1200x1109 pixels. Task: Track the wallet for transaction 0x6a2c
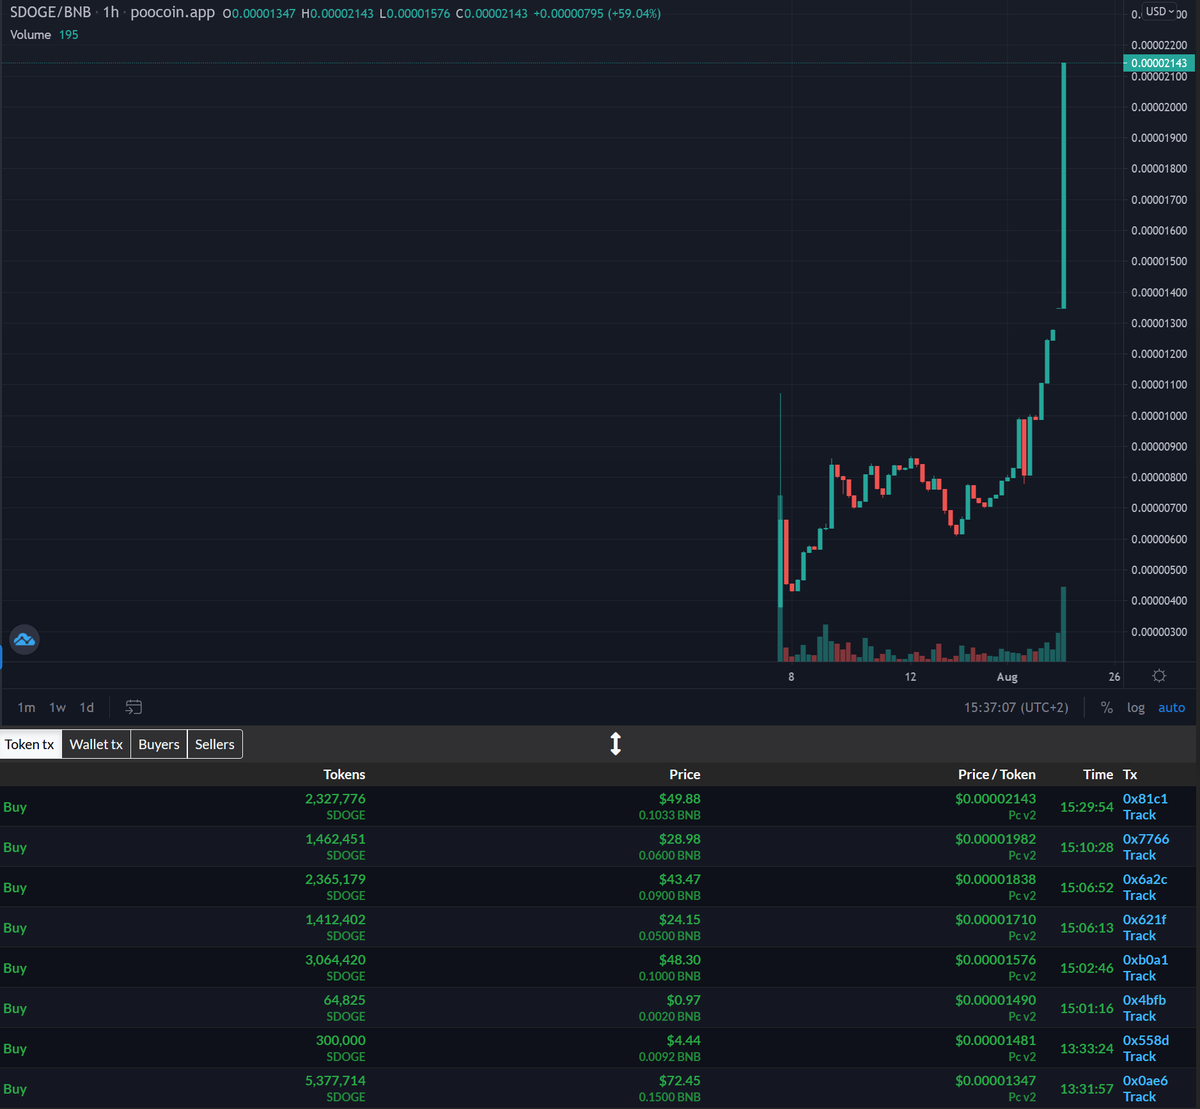pyautogui.click(x=1139, y=895)
